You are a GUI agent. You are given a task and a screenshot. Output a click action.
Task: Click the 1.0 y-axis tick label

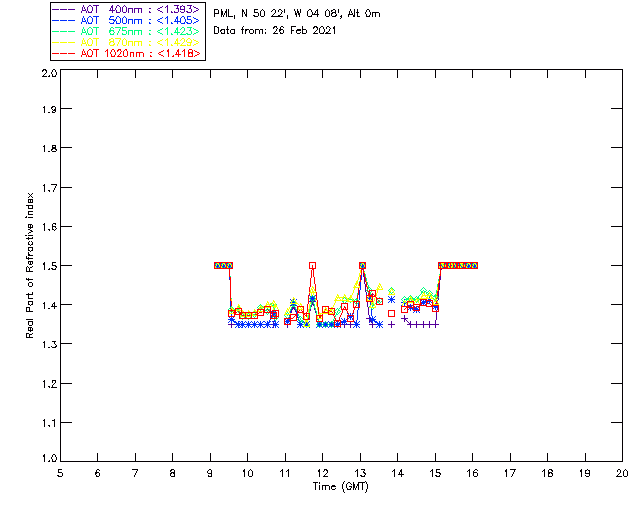click(x=49, y=458)
